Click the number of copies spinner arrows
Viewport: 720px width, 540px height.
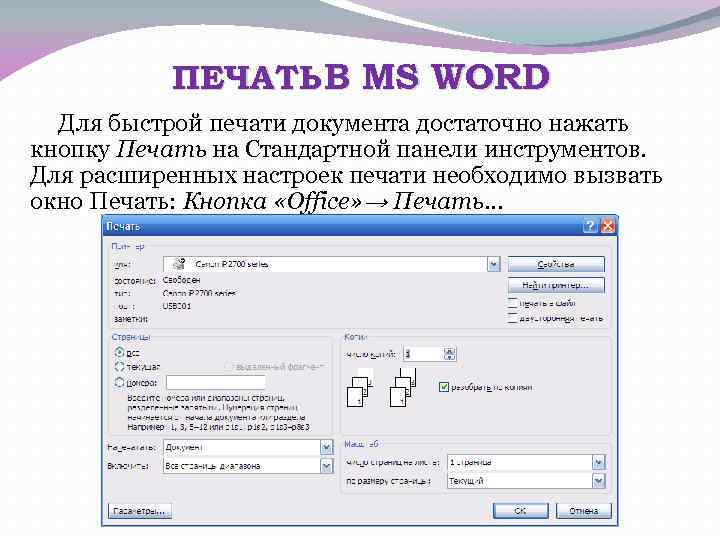450,354
